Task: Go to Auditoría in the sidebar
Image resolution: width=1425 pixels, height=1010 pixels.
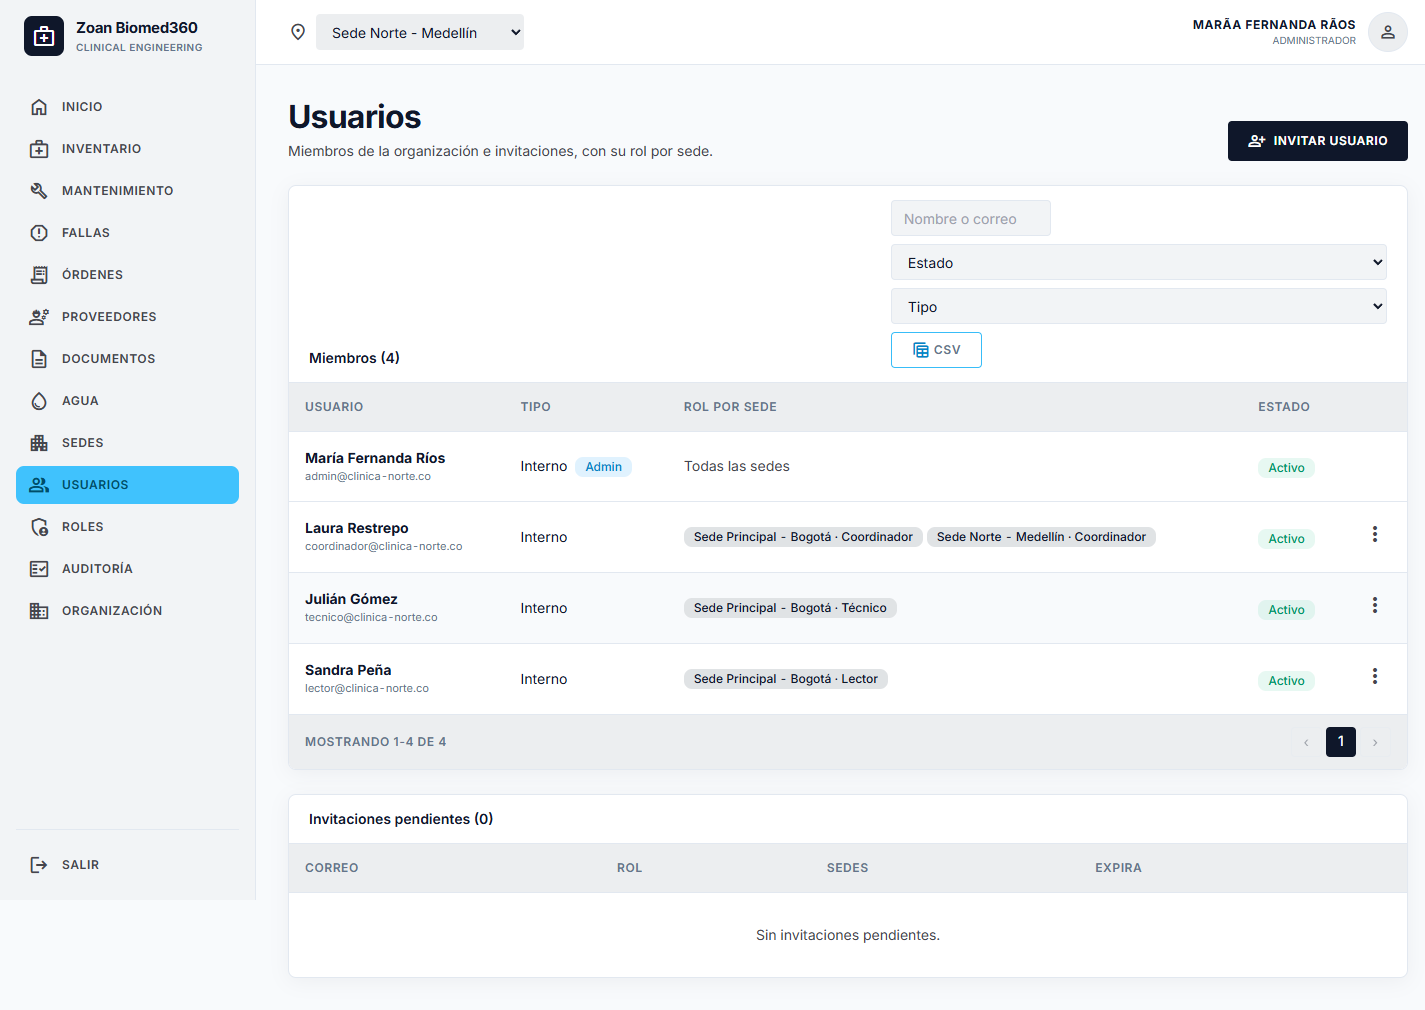Action: (127, 569)
